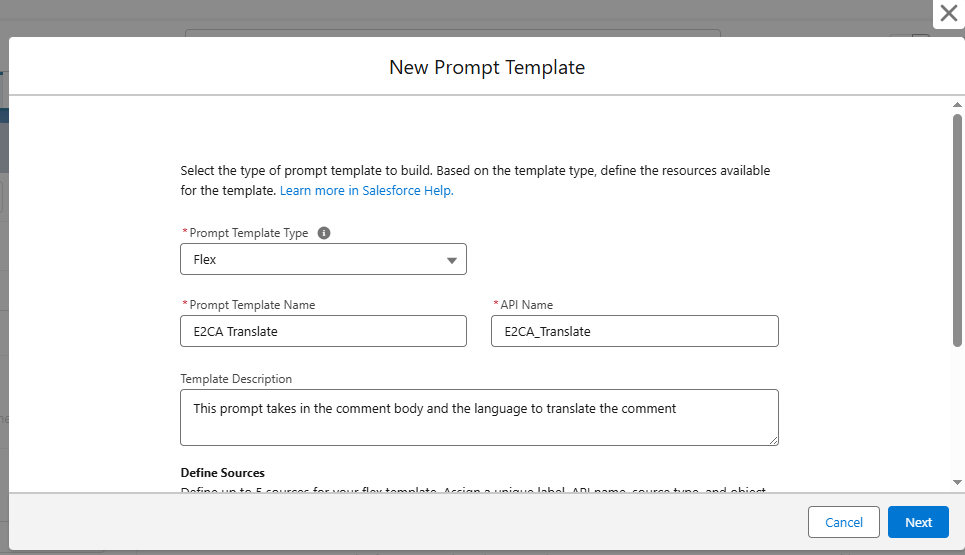Expand the Prompt Template Type dropdown arrow
965x555 pixels.
452,260
